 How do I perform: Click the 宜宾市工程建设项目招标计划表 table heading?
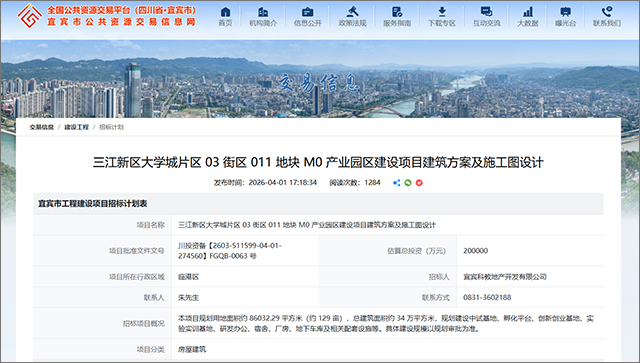[x=93, y=203]
